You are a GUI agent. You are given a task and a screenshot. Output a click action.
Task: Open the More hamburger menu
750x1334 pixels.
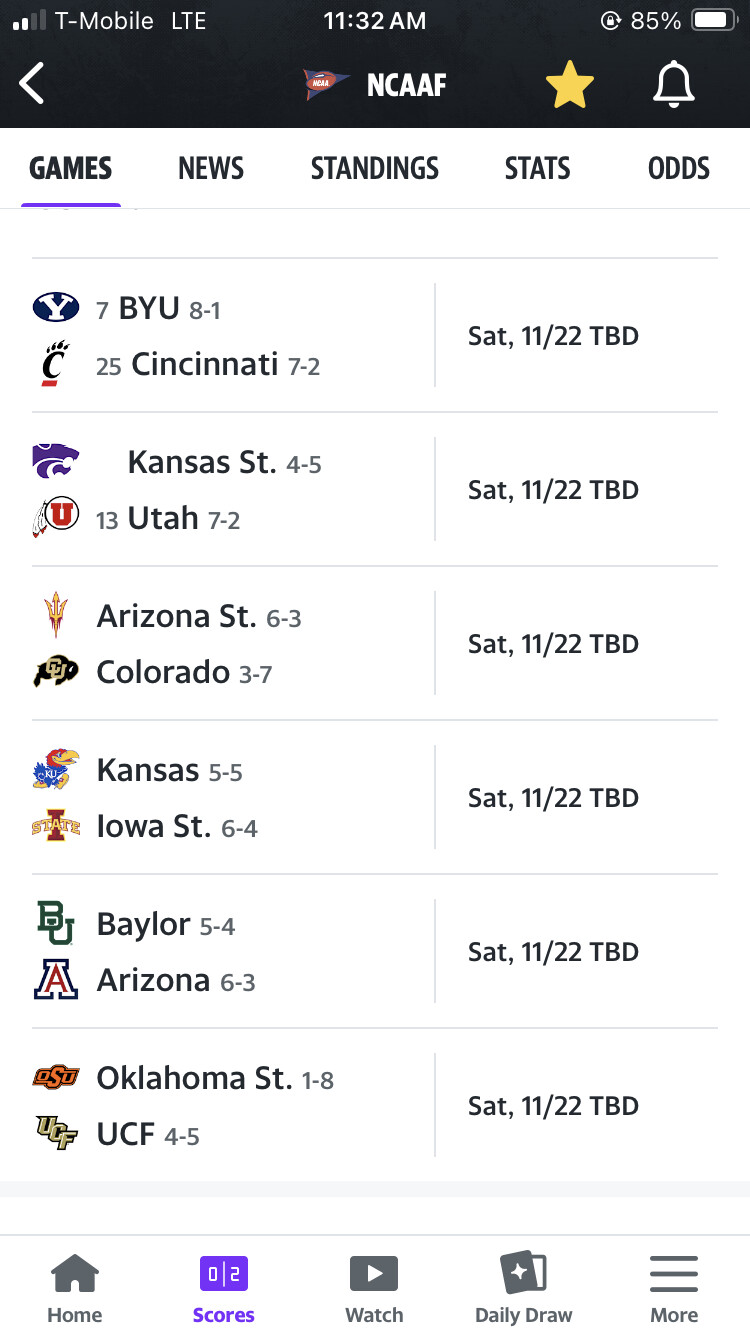[x=673, y=1274]
